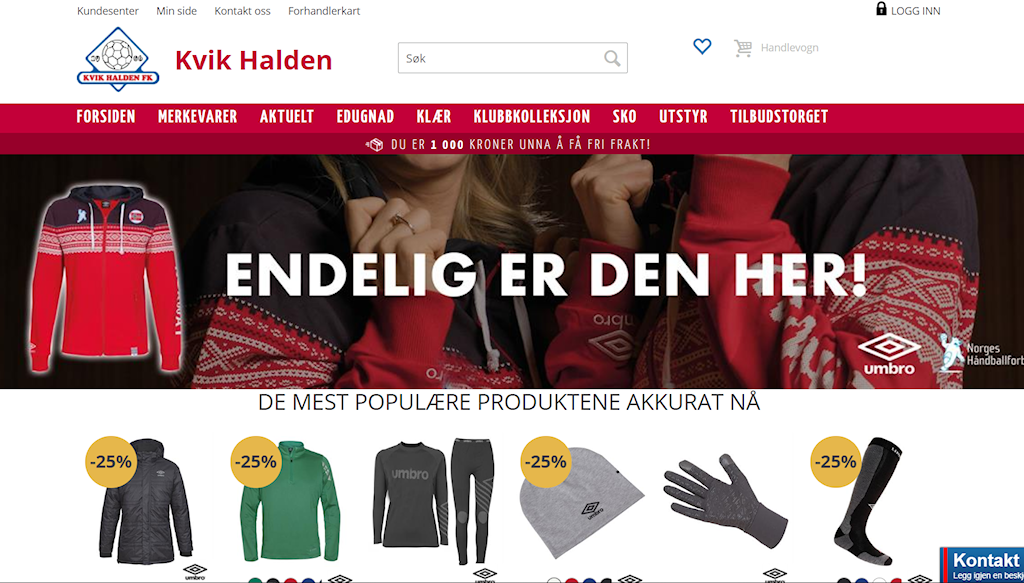The width and height of the screenshot is (1024, 583).
Task: Open the KLUBBKOLLEKSJON menu
Action: [532, 117]
